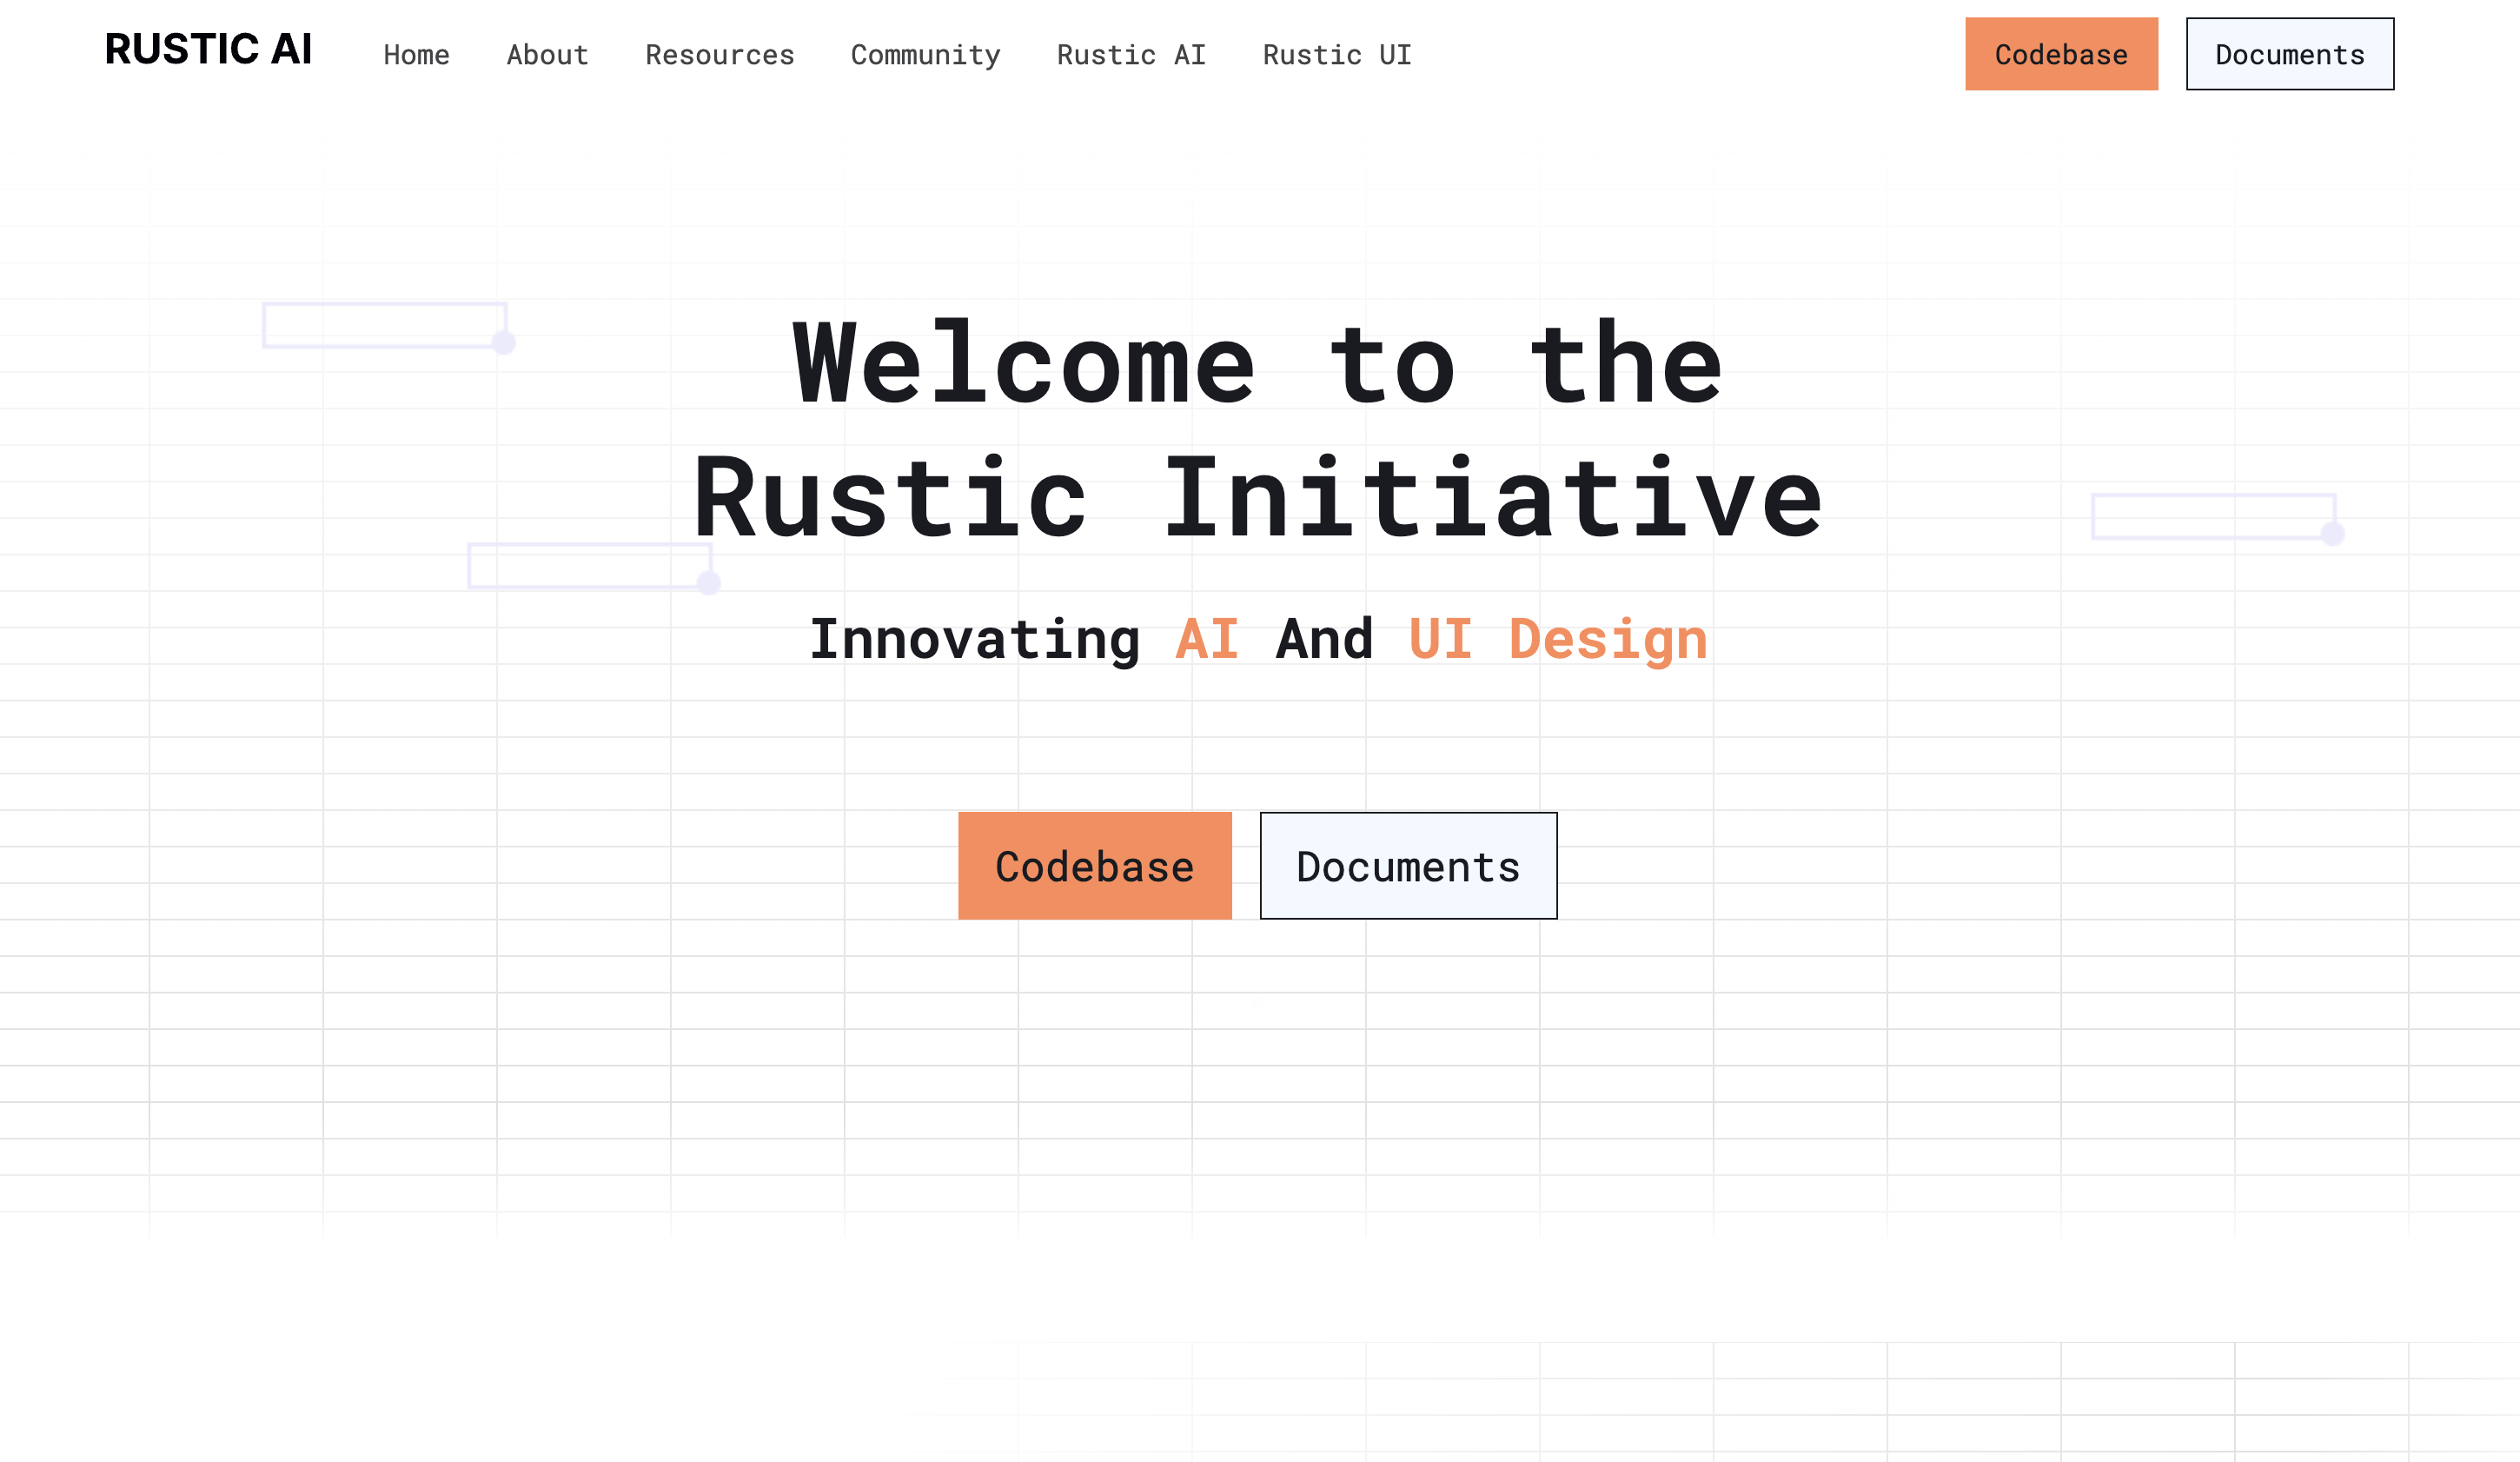Click the highlighted orange AI text

[x=1206, y=638]
